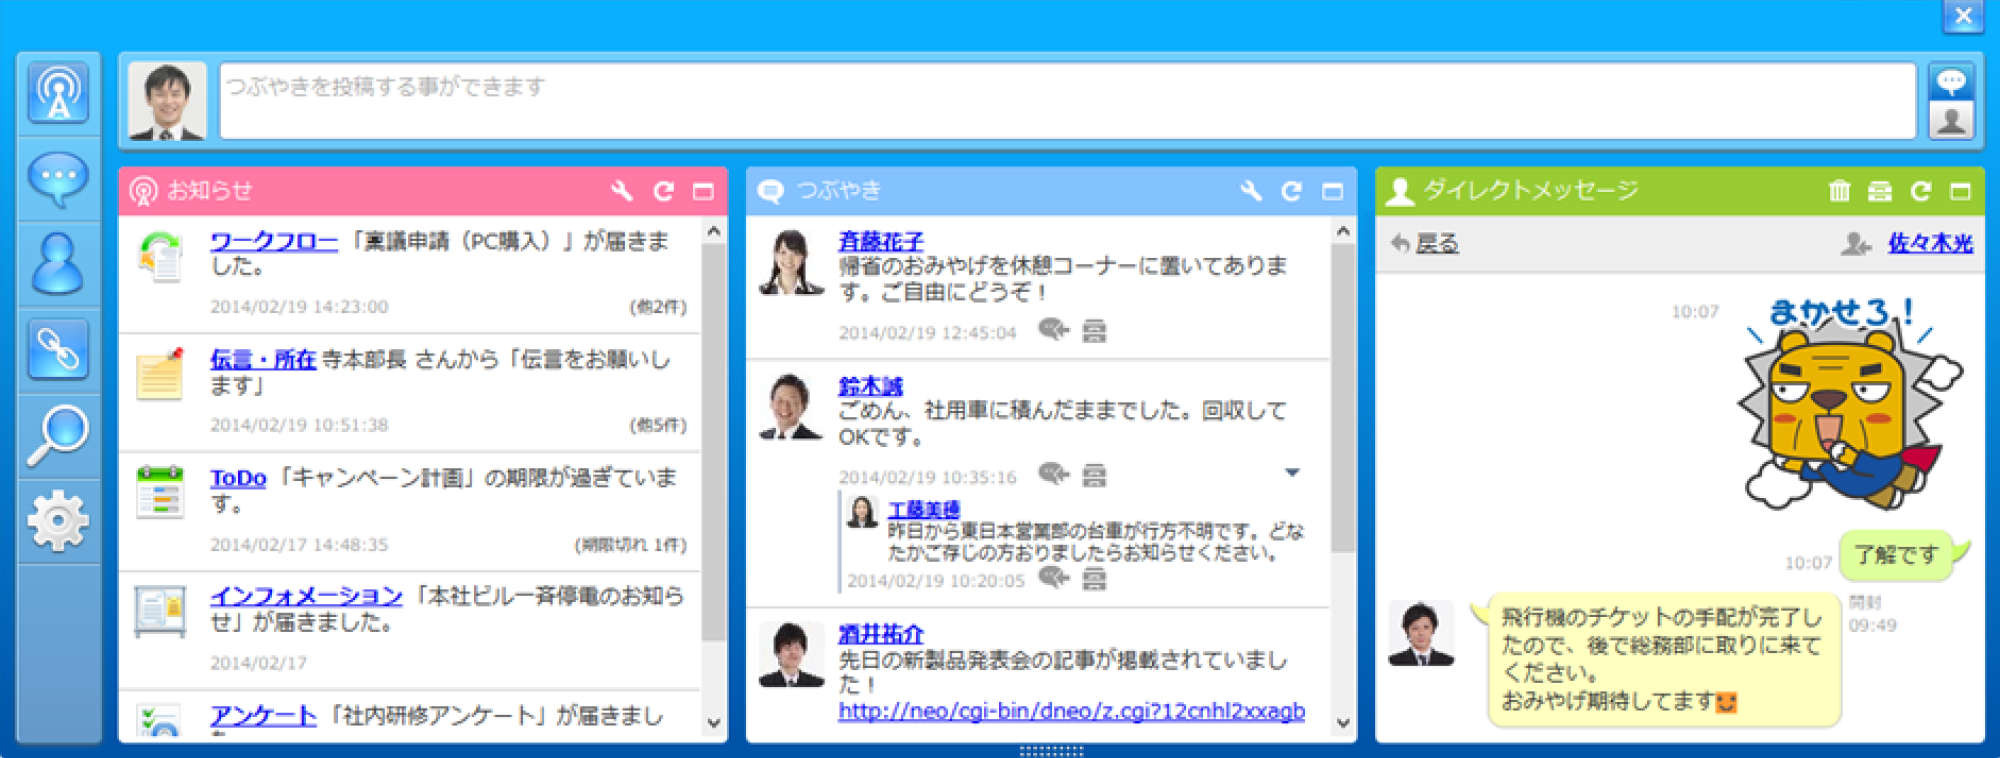Open the アンケート notification link
The height and width of the screenshot is (758, 2000).
263,715
